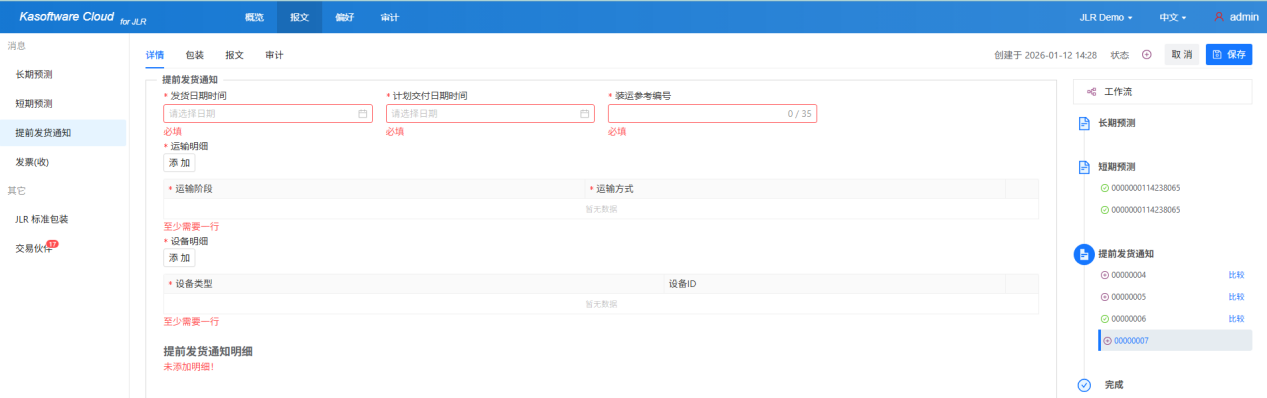Click the blue 提前发货通知 step icon
1267x398 pixels.
[x=1084, y=254]
